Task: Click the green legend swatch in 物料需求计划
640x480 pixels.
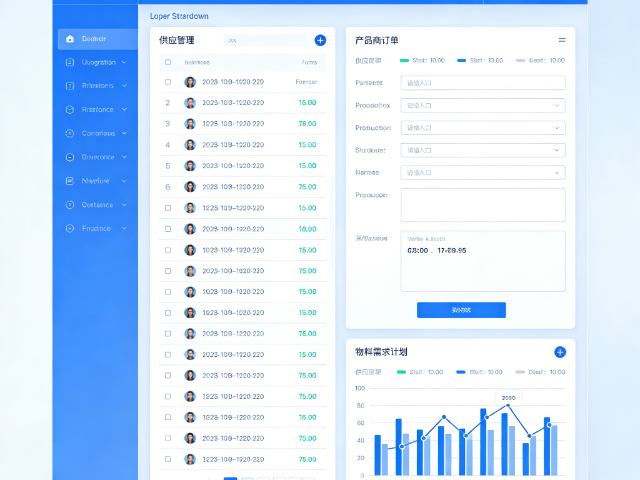Action: point(402,372)
